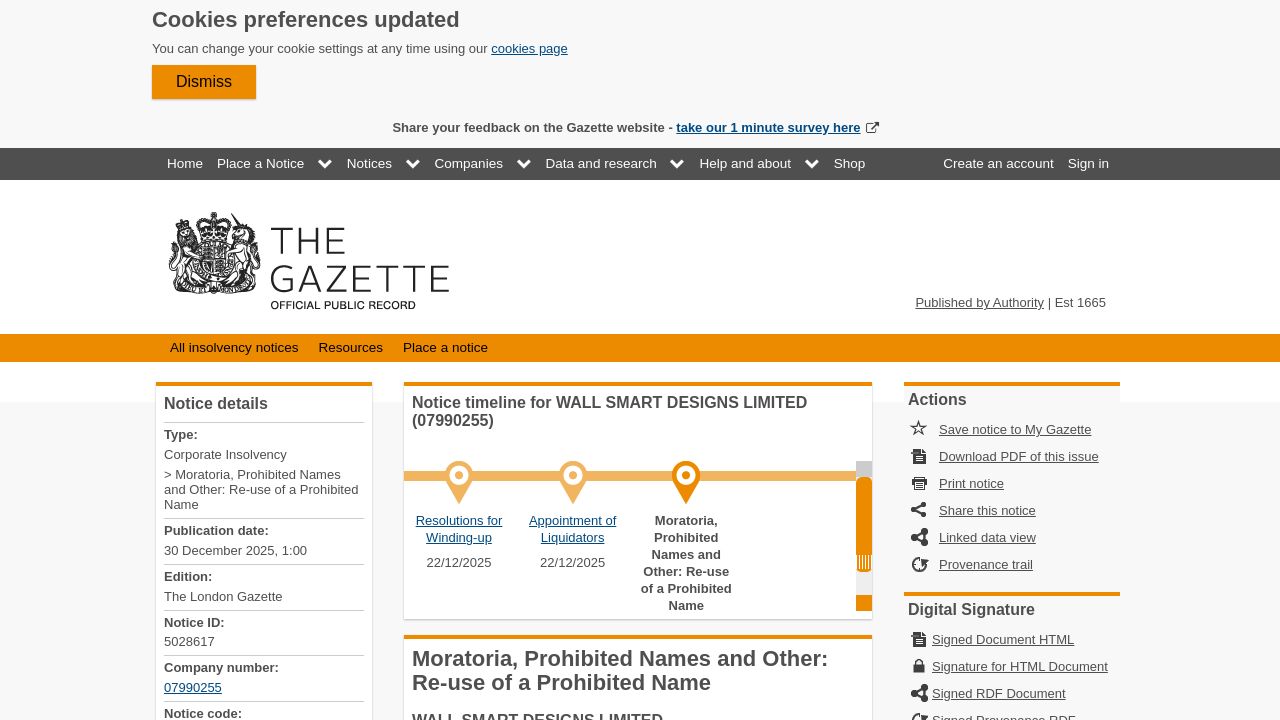Open the Place a Notice menu item

pos(260,164)
